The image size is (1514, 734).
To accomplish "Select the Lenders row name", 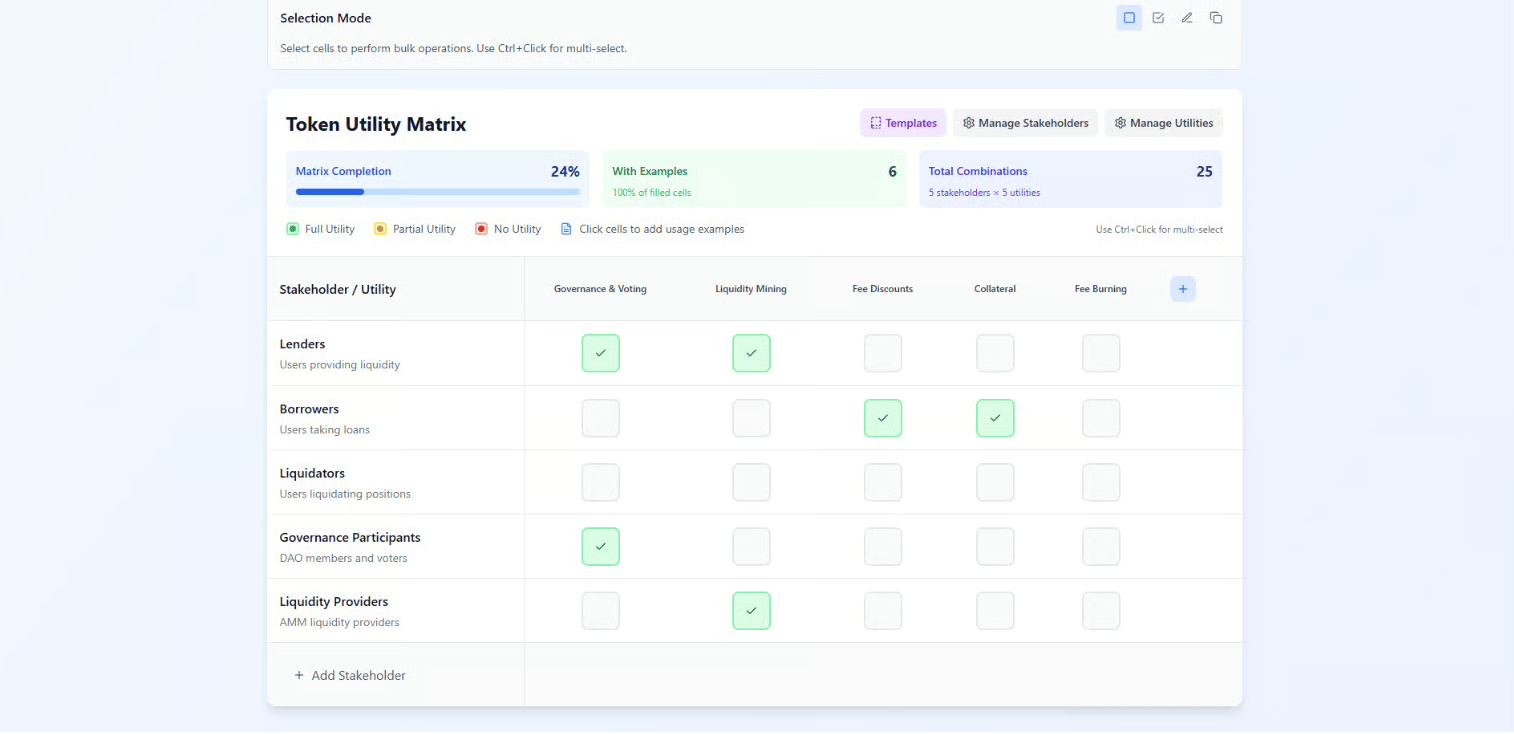I will pyautogui.click(x=302, y=344).
